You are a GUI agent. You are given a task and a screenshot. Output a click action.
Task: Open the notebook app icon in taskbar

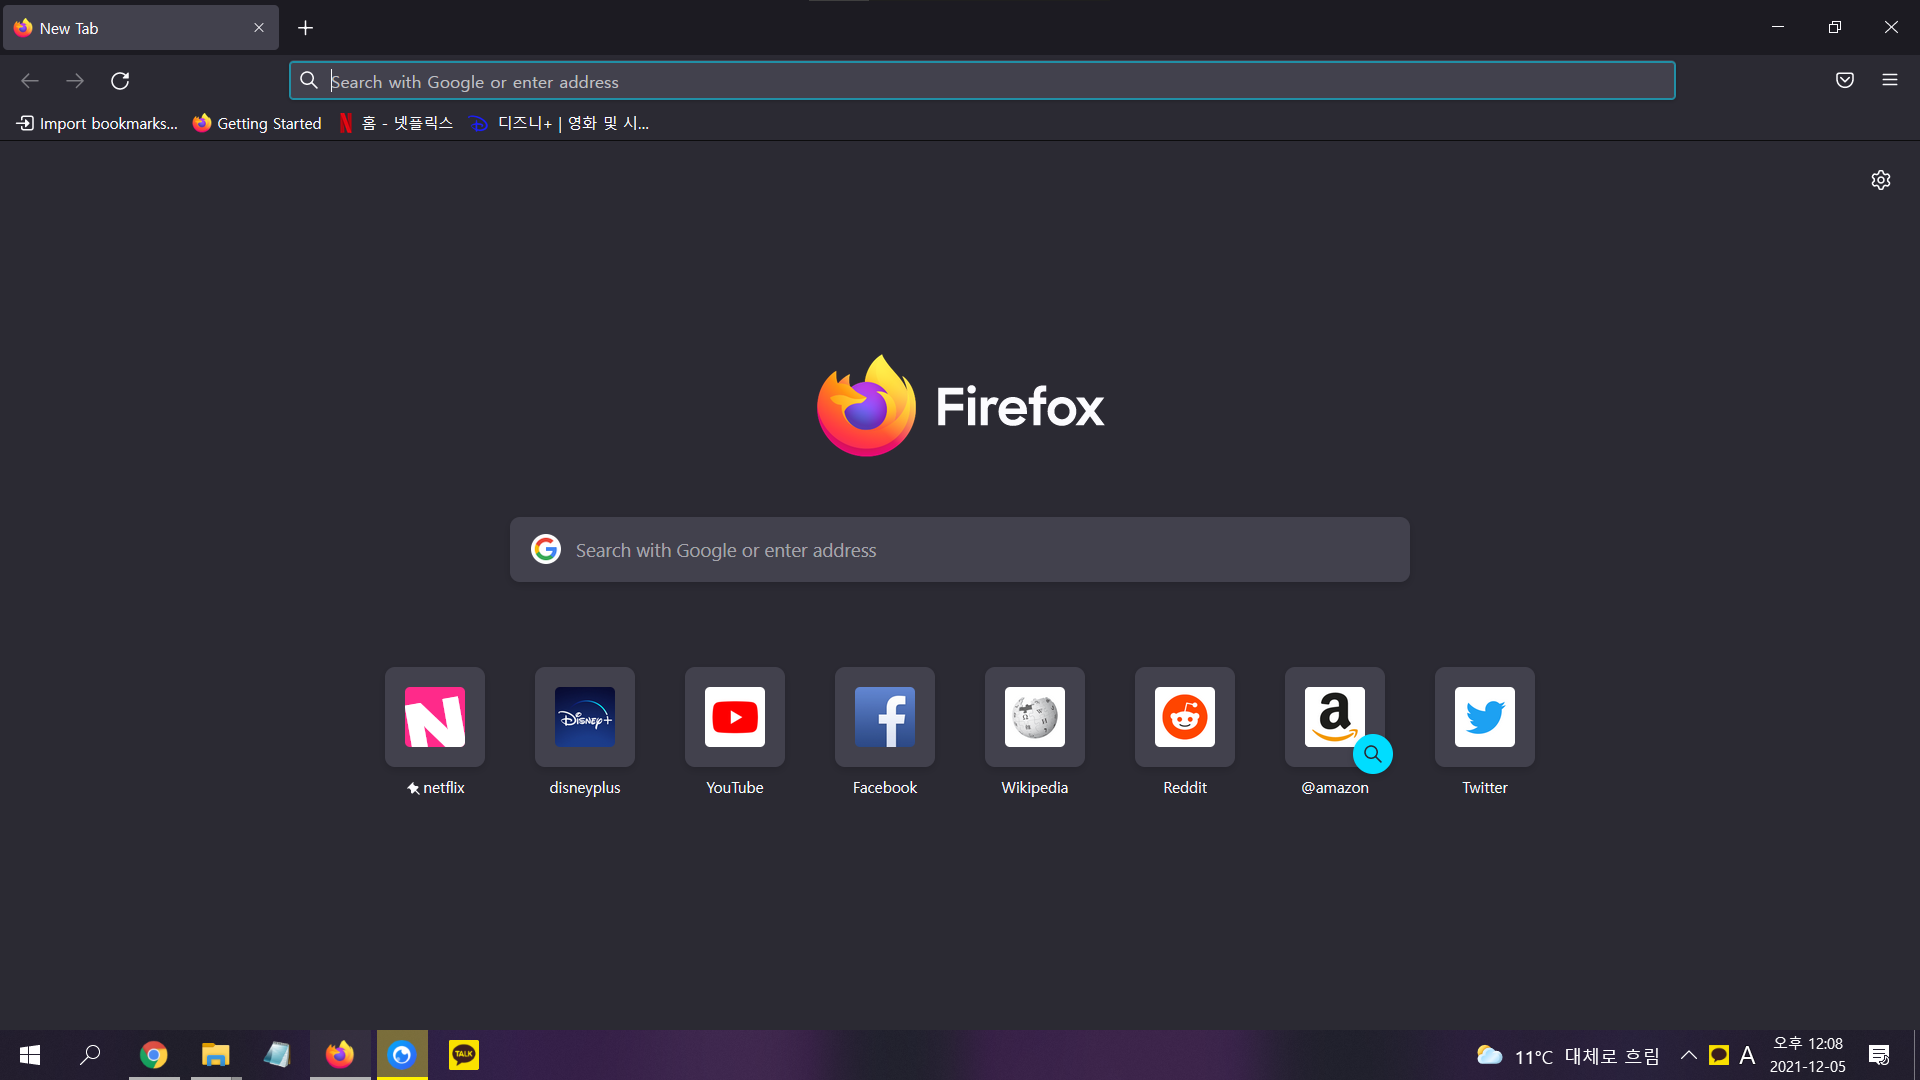[277, 1055]
